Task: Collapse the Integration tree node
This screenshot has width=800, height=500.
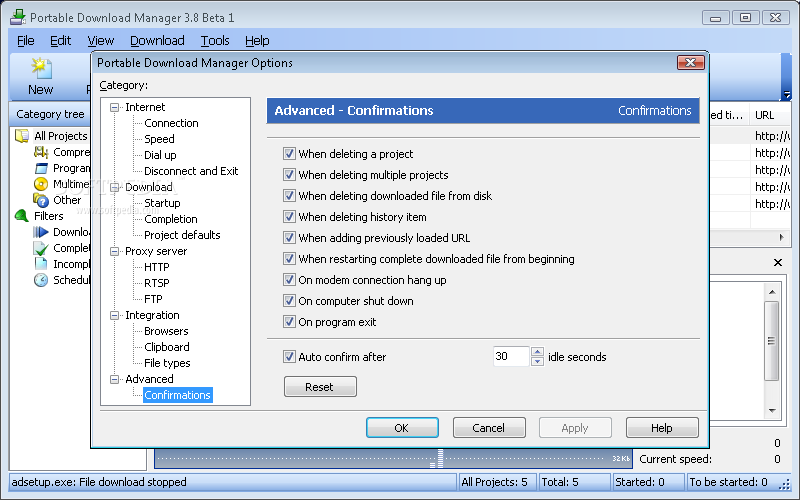Action: pos(115,315)
